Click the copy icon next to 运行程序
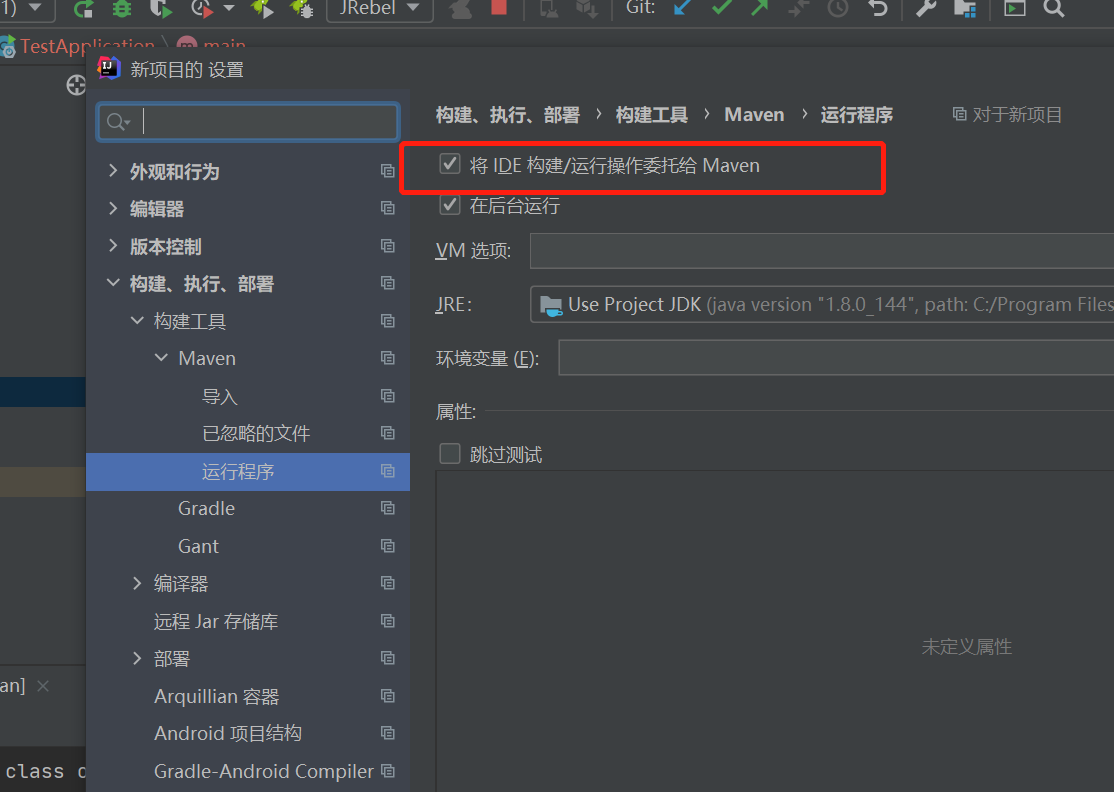The width and height of the screenshot is (1114, 792). pos(388,470)
